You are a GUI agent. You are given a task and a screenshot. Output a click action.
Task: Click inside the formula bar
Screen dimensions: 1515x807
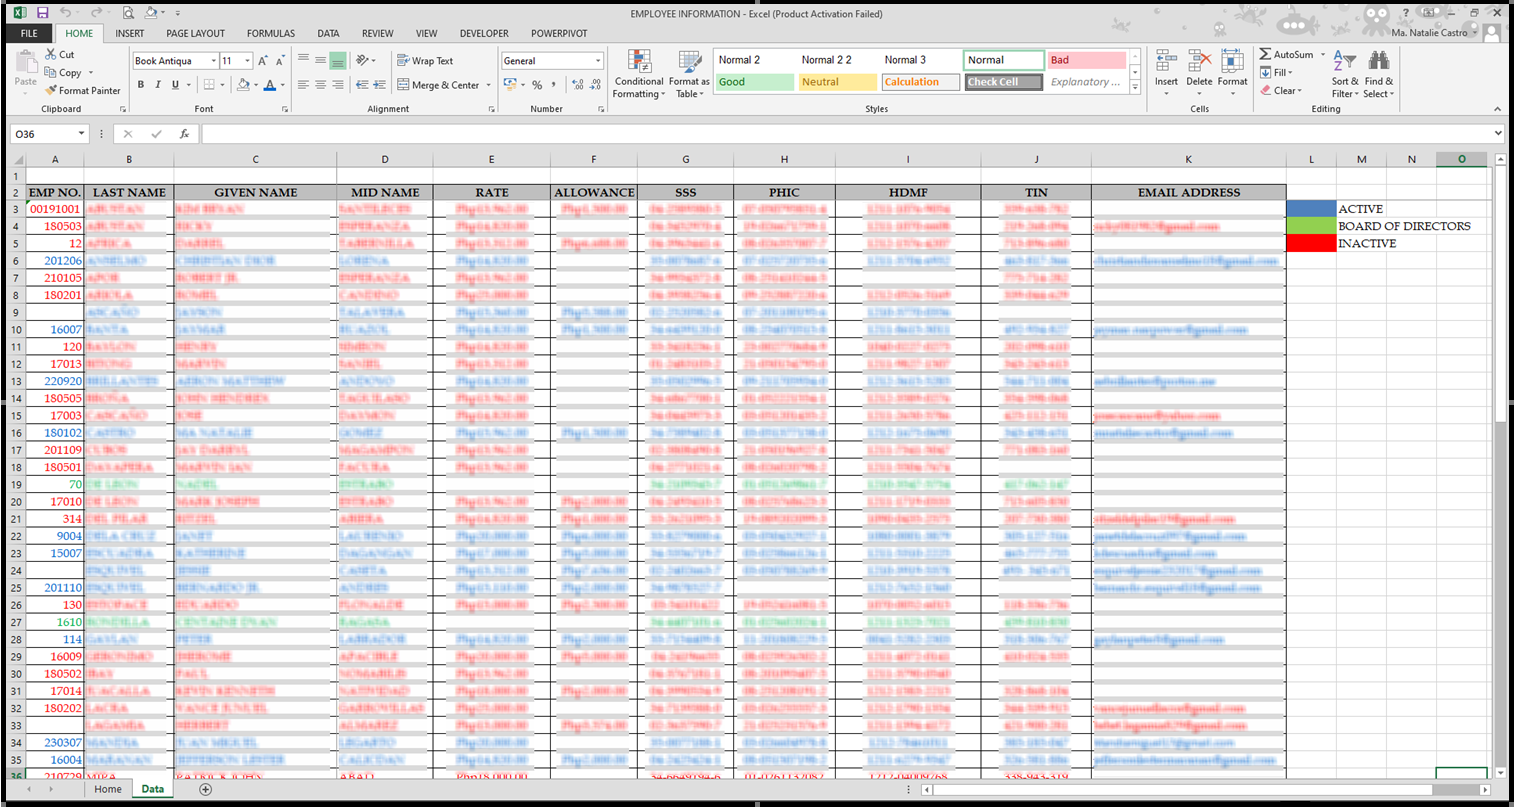click(x=848, y=134)
